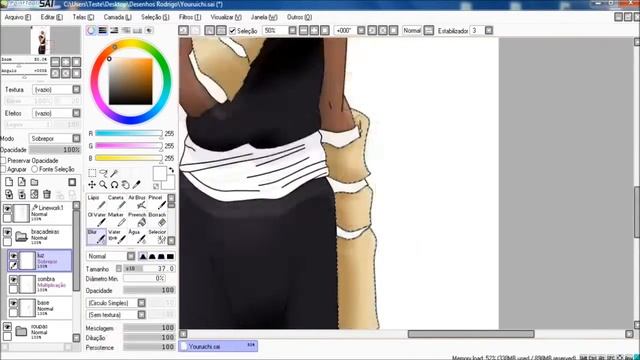This screenshot has height=360, width=640.
Task: Enable the Agrupar checkbox
Action: (x=3, y=169)
